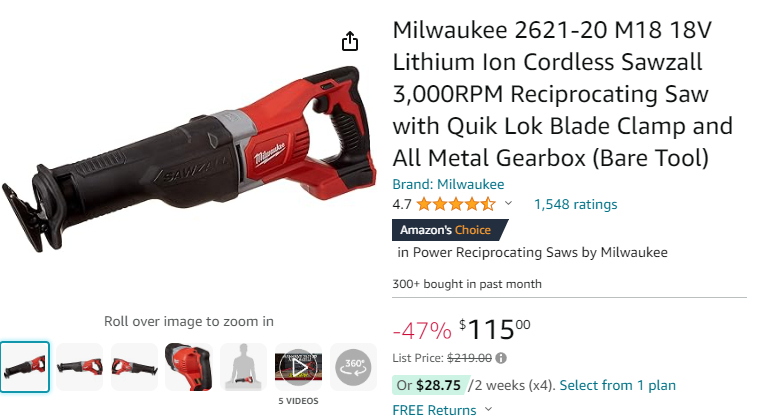Click the product title text
Viewport: 765px width, 418px height.
[563, 94]
